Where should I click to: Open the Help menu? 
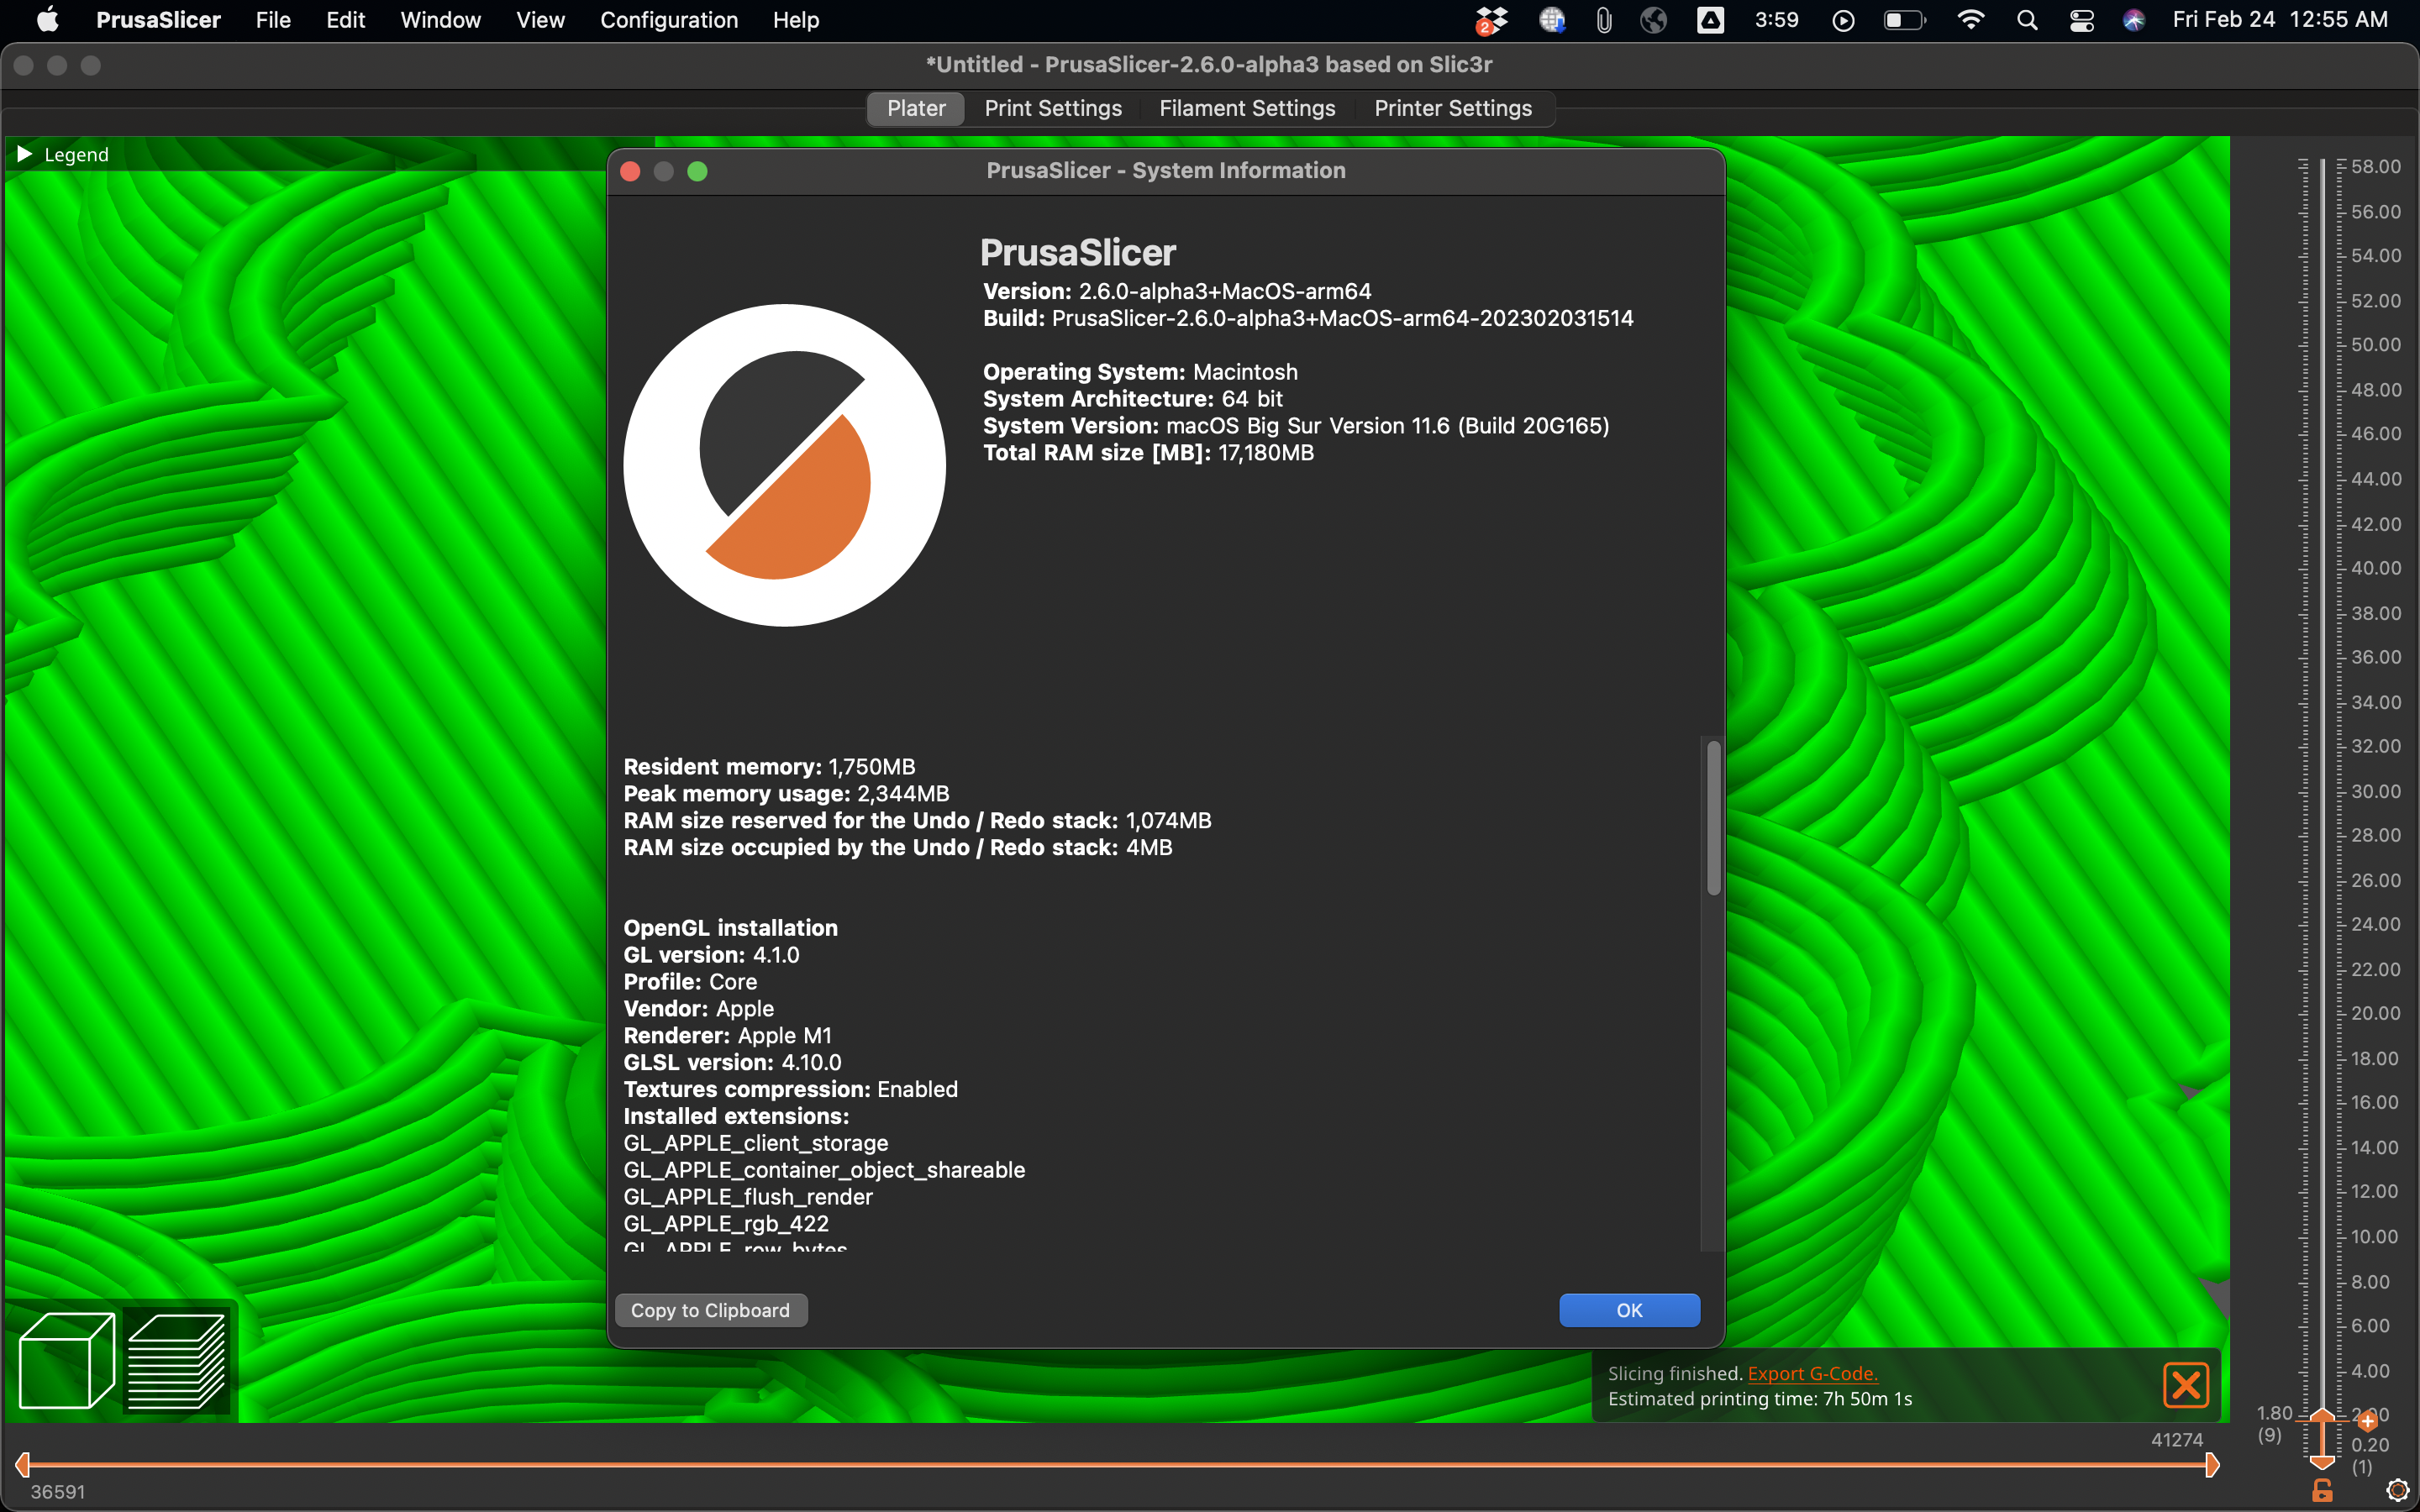(x=796, y=20)
